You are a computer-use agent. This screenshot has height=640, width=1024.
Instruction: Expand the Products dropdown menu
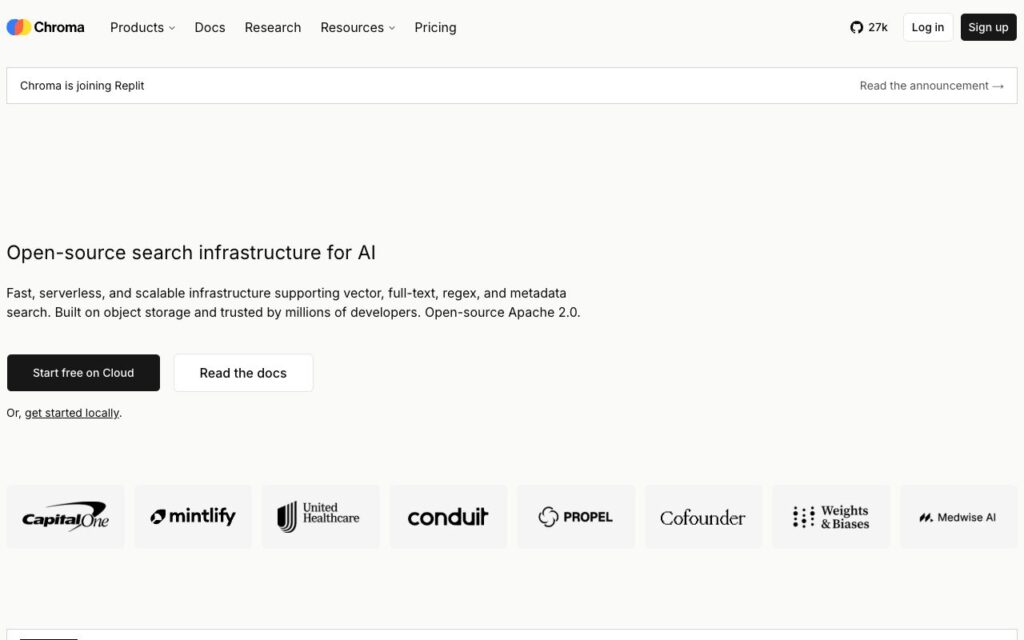tap(142, 27)
